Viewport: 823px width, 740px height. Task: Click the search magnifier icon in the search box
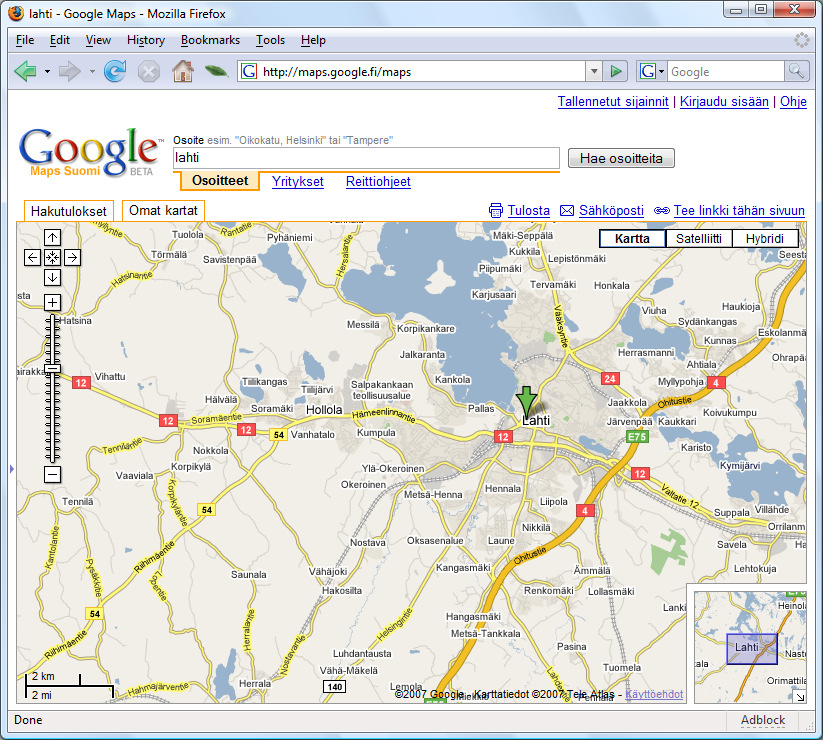click(x=796, y=71)
